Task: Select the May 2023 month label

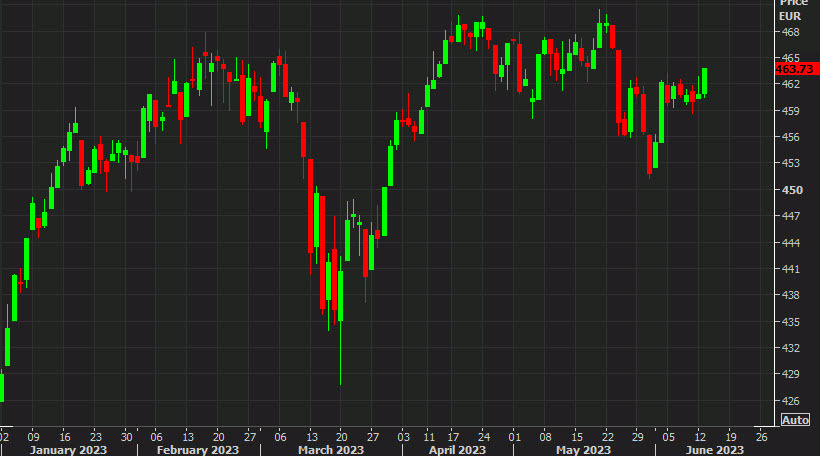Action: point(583,450)
